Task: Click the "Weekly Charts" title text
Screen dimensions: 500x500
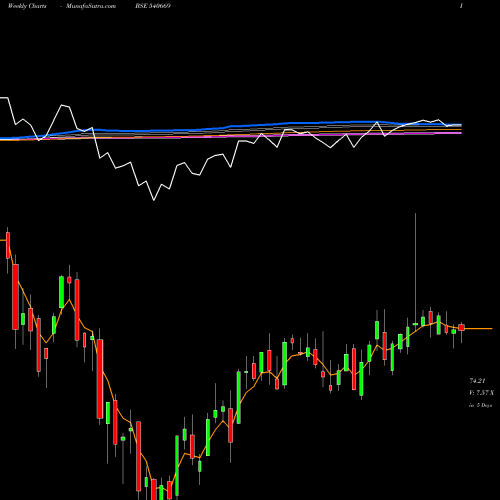Action: pyautogui.click(x=27, y=6)
